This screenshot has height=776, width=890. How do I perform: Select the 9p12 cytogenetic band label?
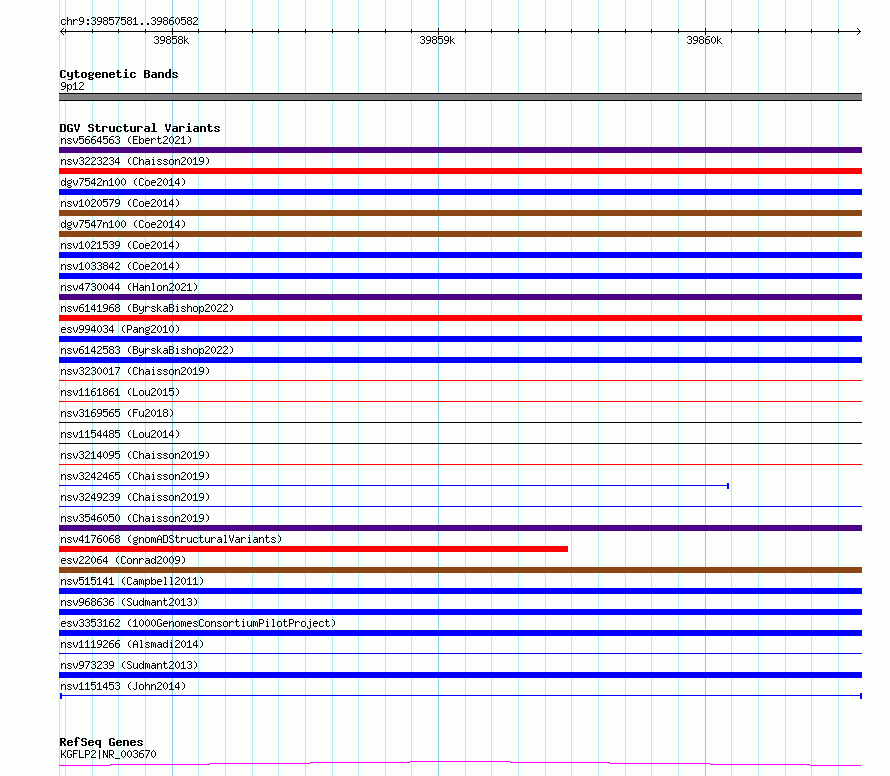coord(72,86)
